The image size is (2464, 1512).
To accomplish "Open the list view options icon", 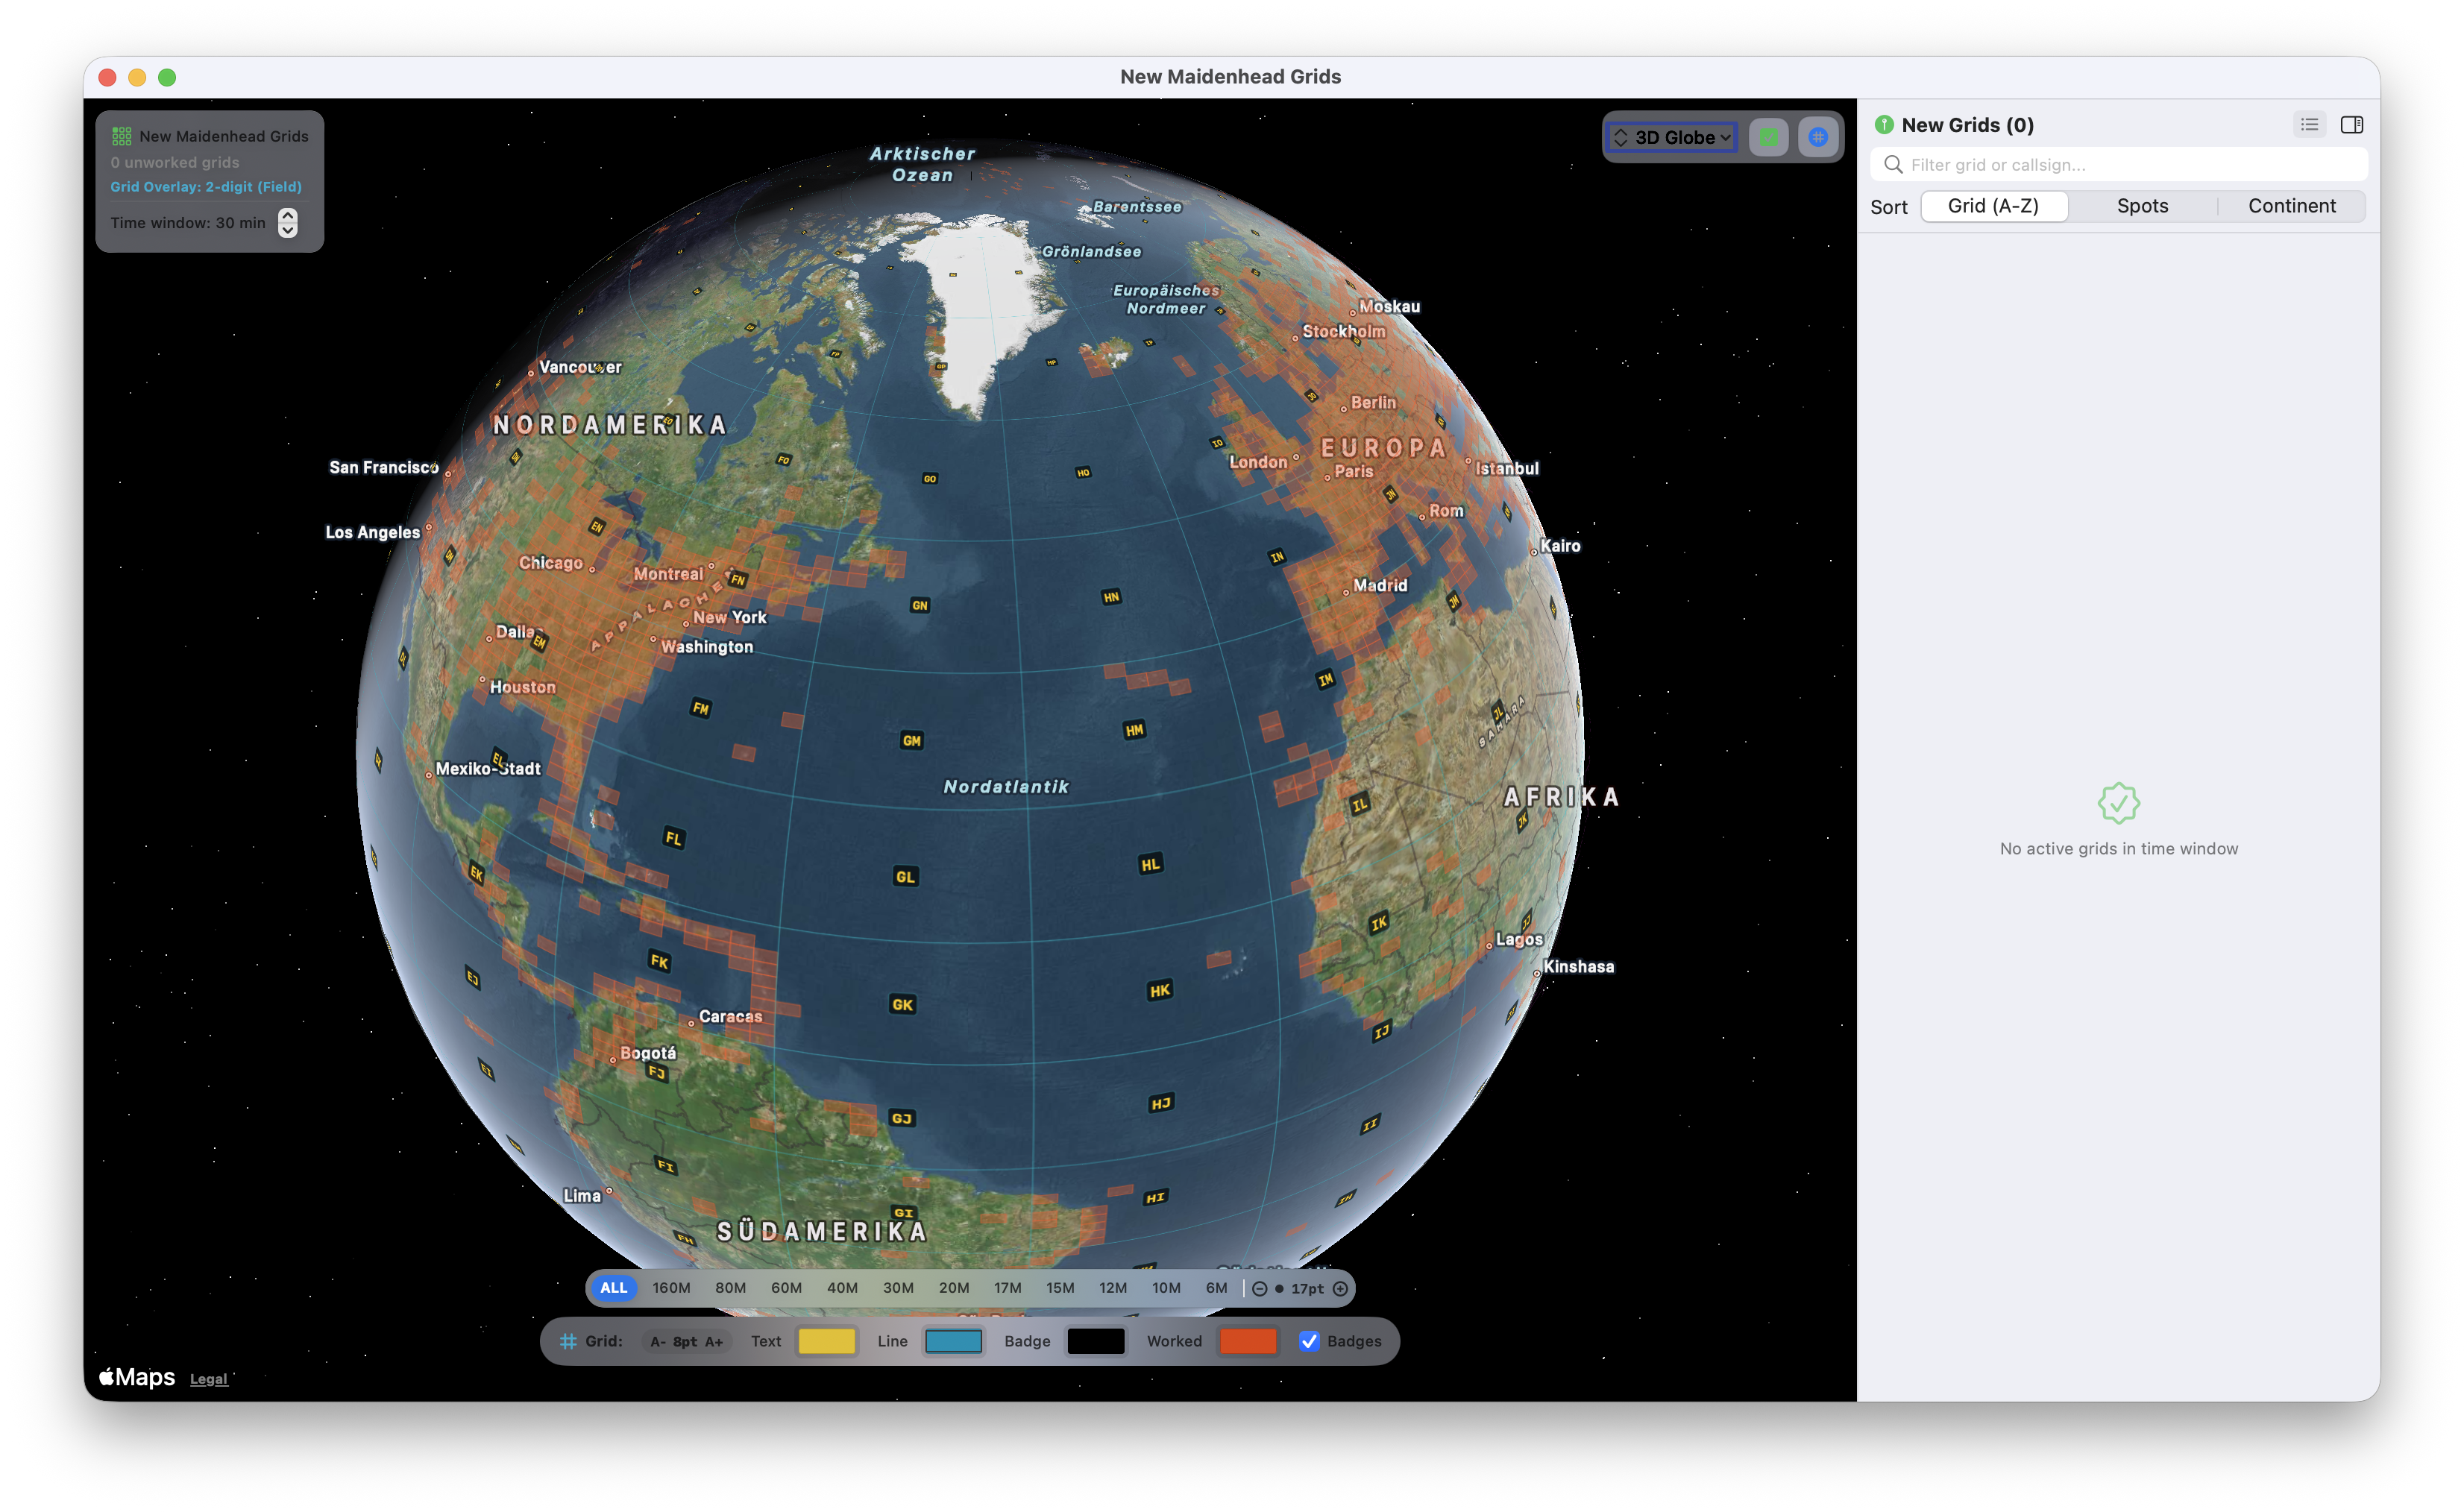I will [2309, 125].
